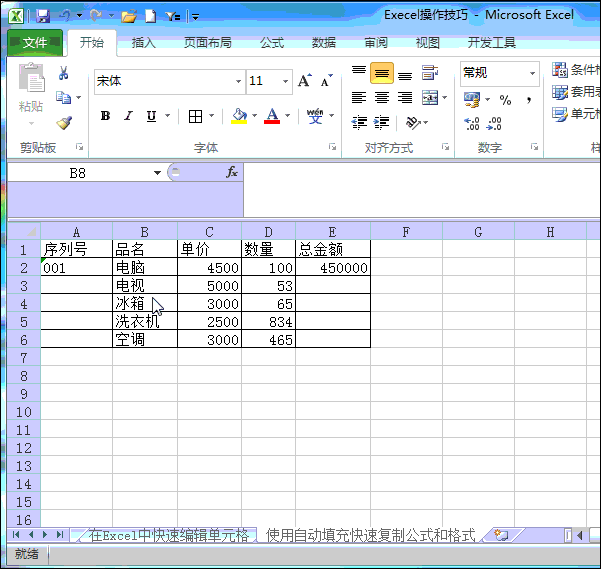
Task: Click the Copy icon in clipboard group
Action: (63, 97)
